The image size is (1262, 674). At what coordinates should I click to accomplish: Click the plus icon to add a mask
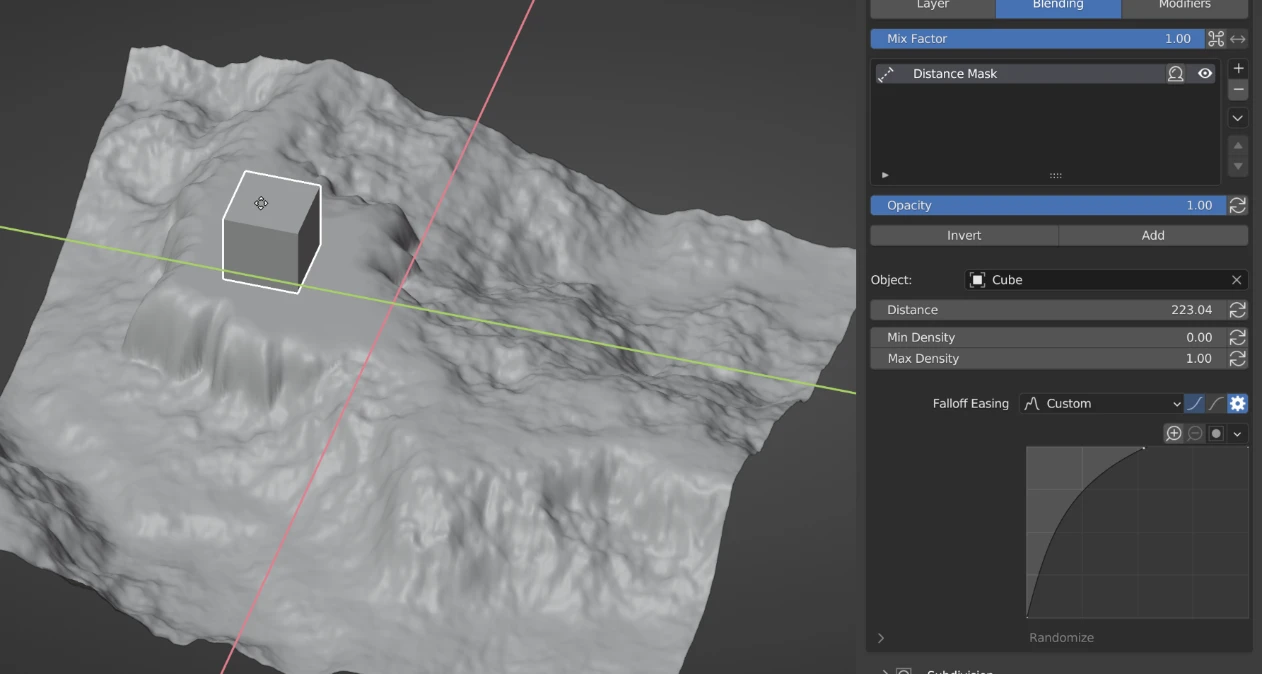click(1238, 69)
